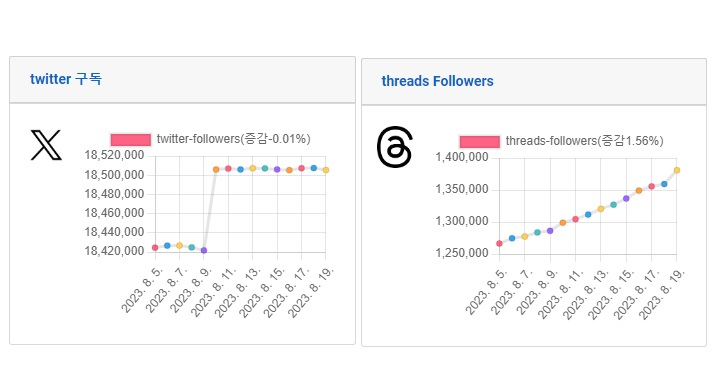The height and width of the screenshot is (383, 715).
Task: Select the Threads data point at 2023. 8. 15.
Action: (x=626, y=198)
